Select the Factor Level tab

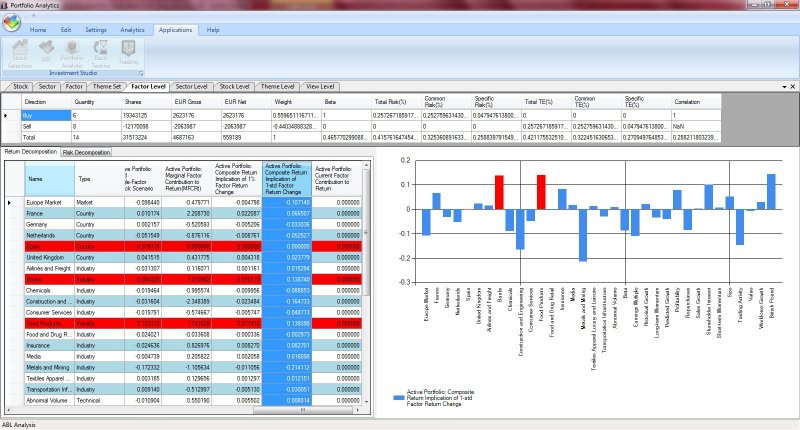148,87
